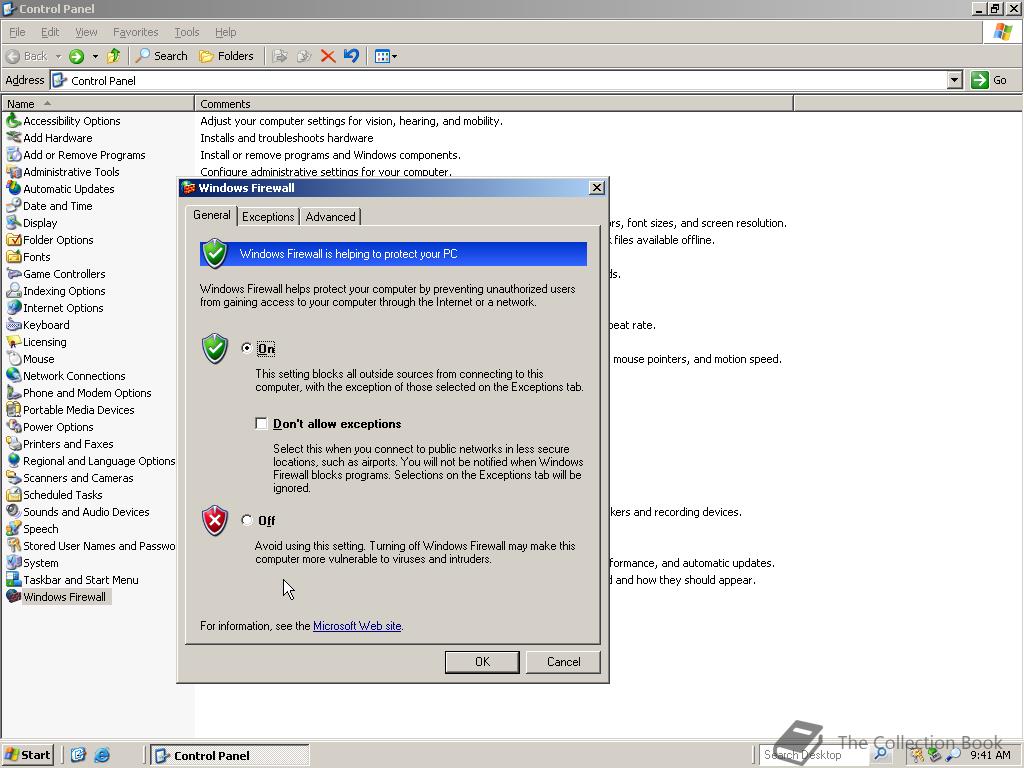
Task: Open the Display icon
Action: (x=14, y=223)
